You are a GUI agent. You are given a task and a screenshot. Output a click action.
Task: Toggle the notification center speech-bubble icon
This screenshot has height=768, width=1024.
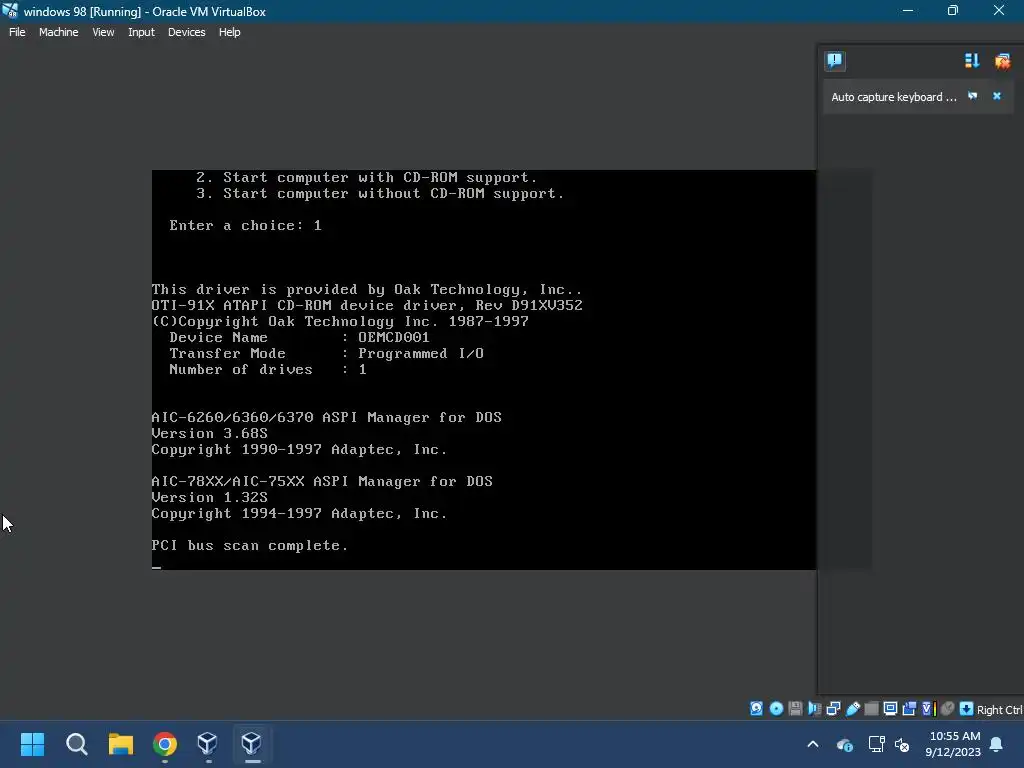tap(835, 61)
